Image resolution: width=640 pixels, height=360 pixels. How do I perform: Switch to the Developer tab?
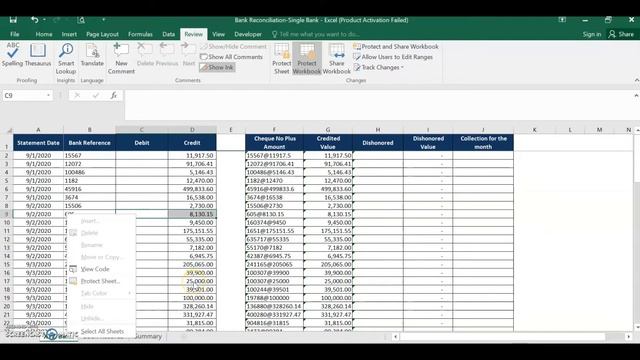coord(248,34)
